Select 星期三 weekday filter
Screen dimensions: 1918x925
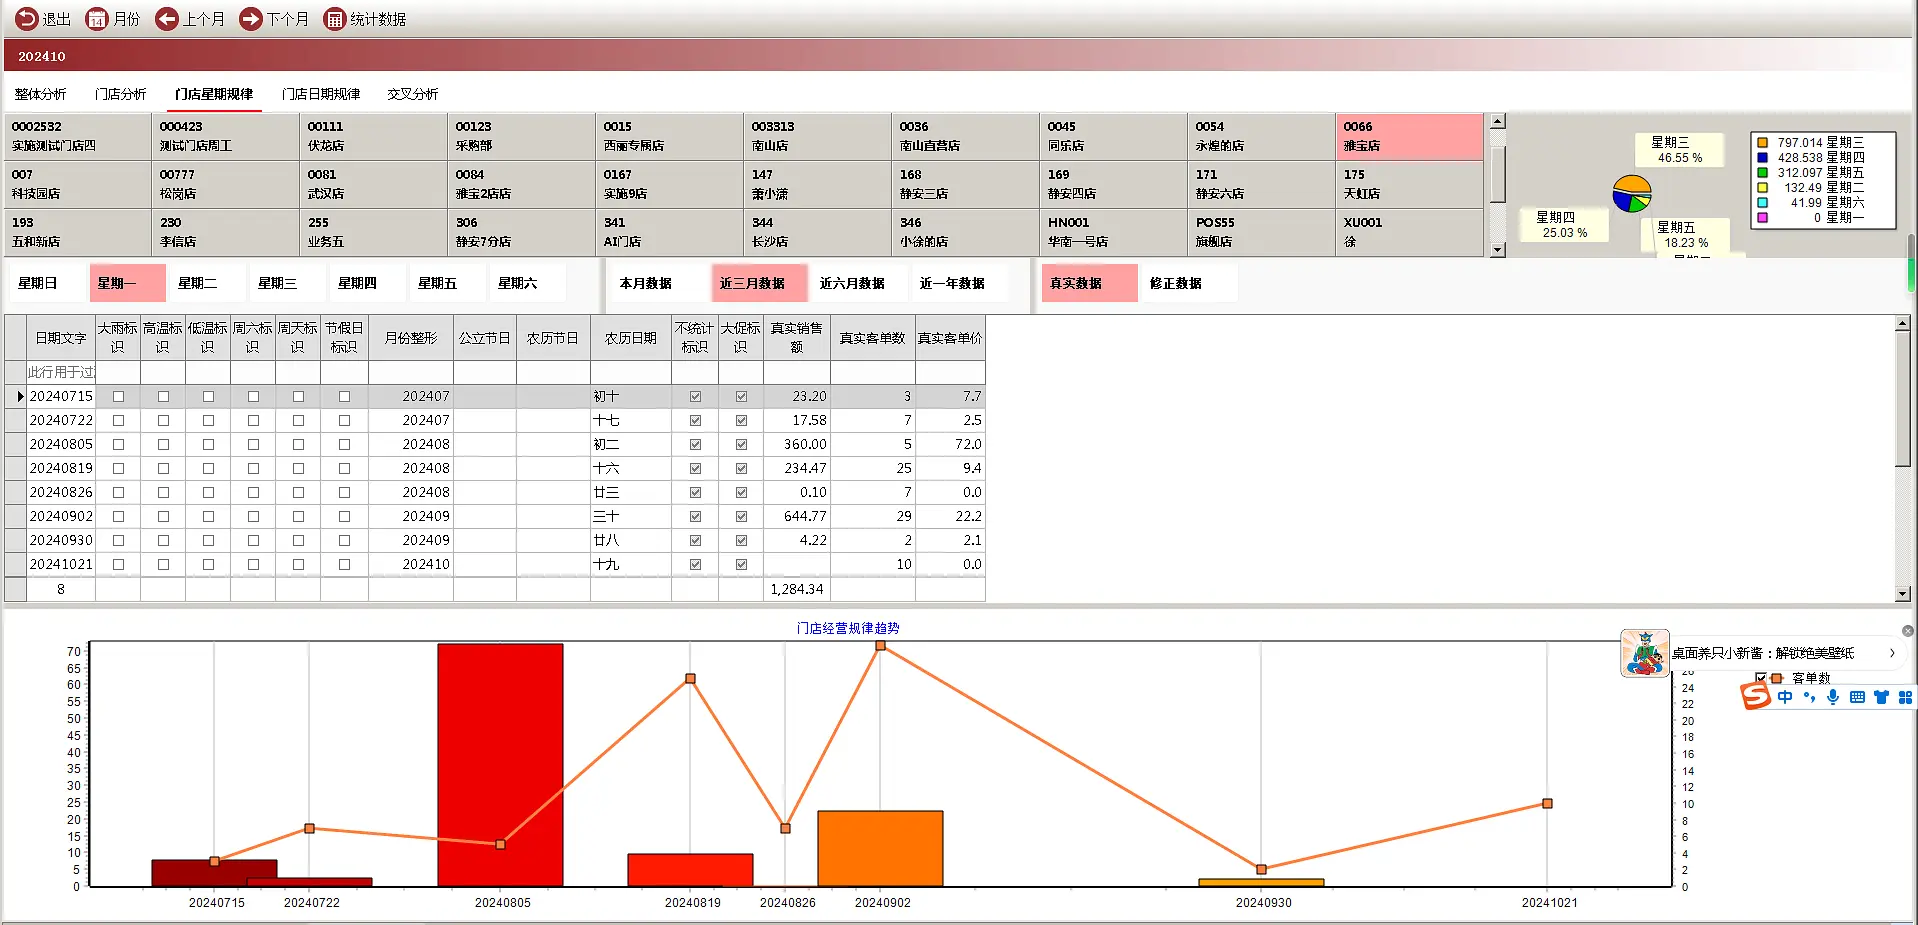click(287, 283)
